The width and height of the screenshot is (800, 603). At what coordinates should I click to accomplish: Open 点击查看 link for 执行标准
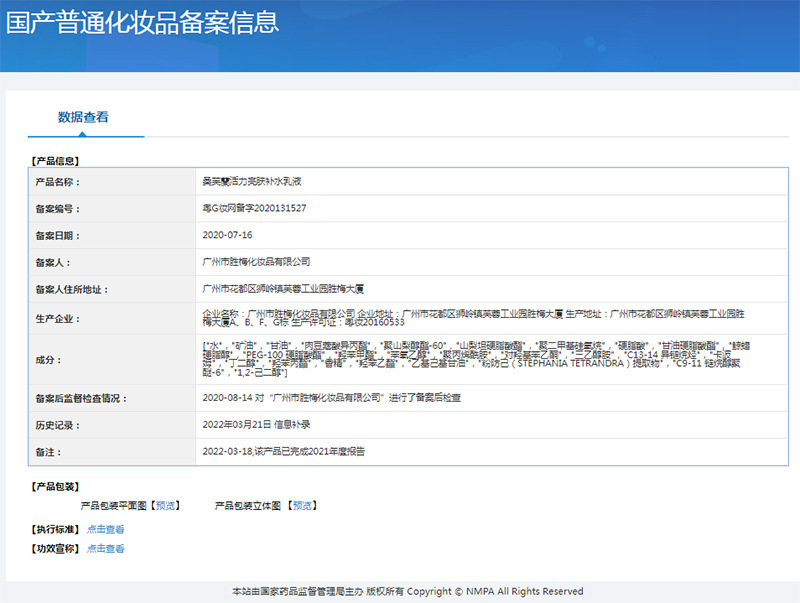105,529
